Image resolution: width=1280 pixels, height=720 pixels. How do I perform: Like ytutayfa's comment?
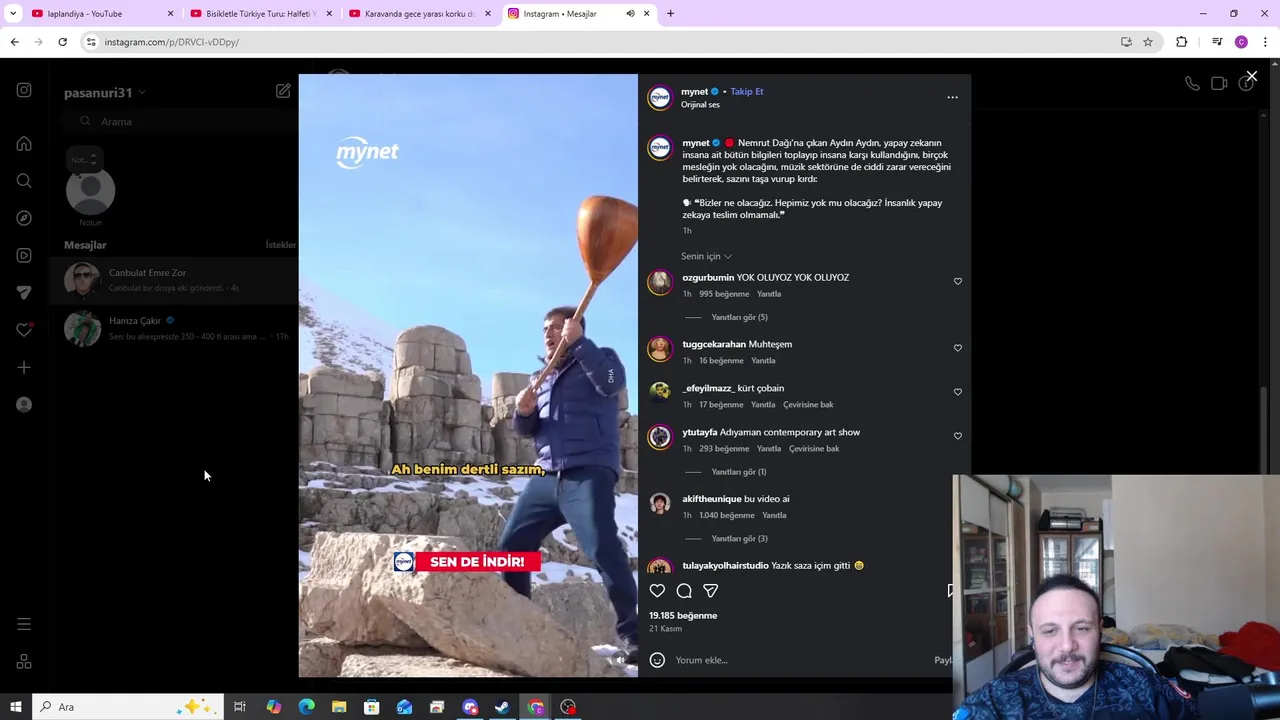(957, 436)
